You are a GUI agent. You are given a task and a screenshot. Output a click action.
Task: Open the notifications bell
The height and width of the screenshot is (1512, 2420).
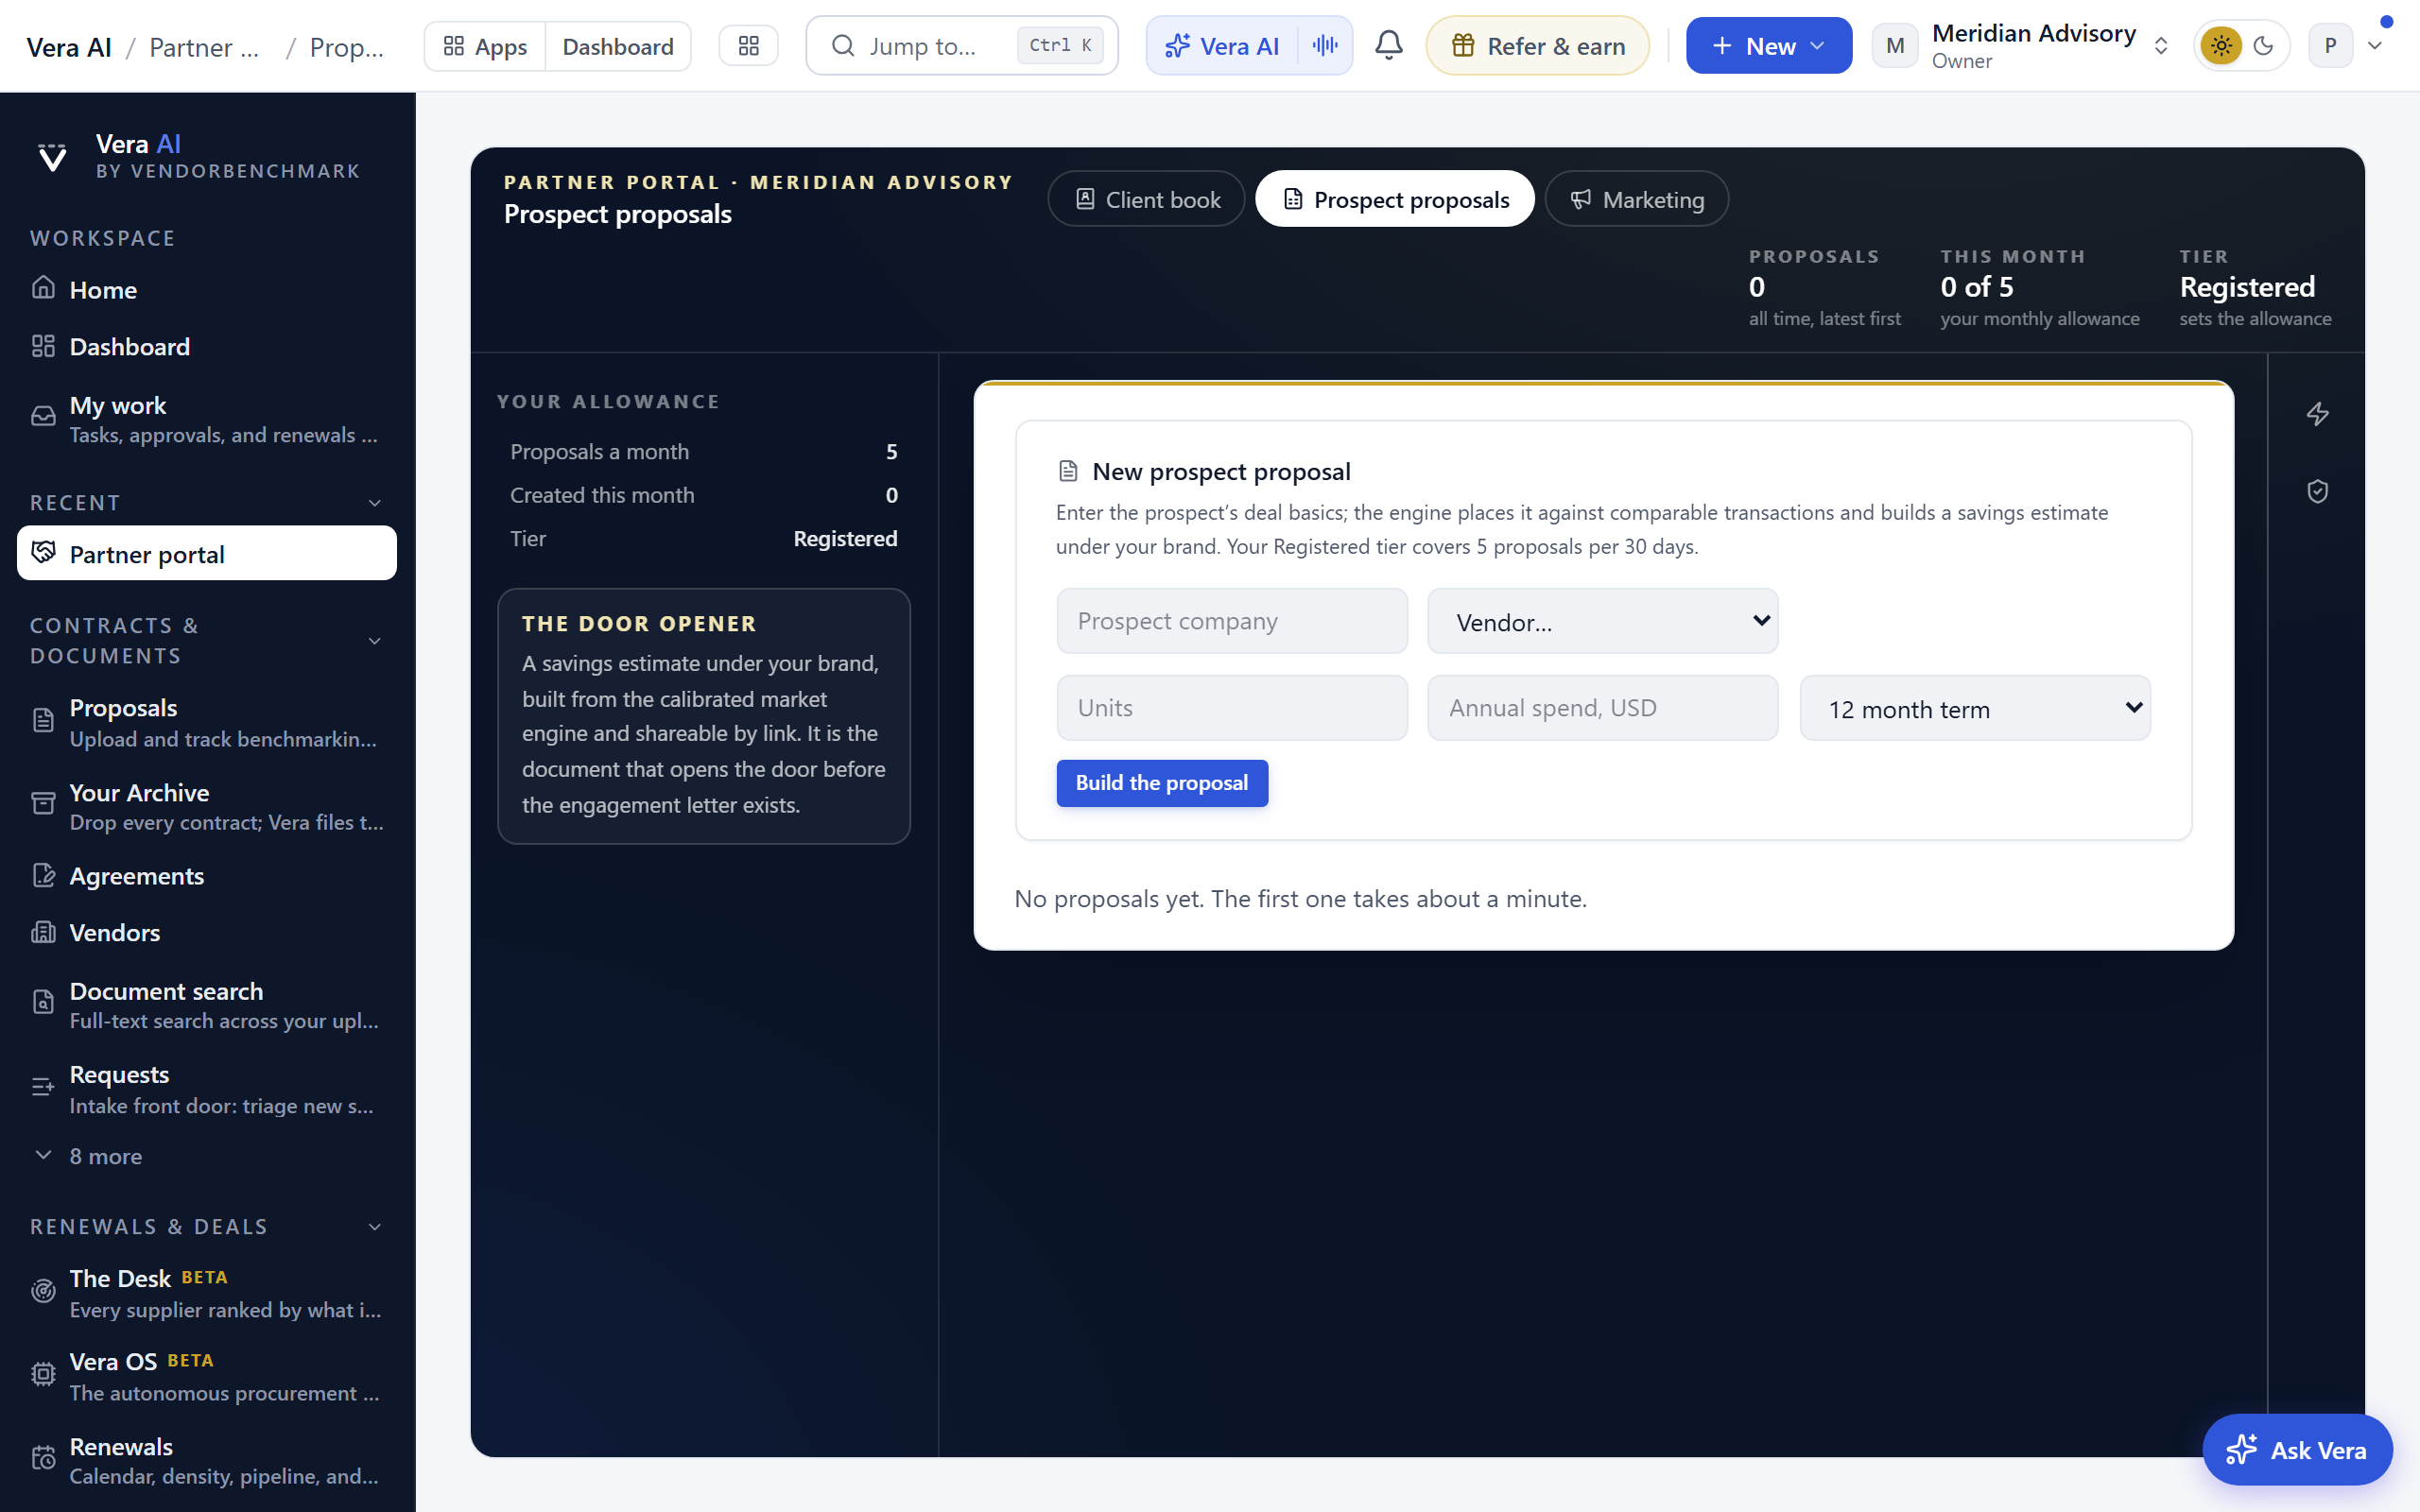point(1388,45)
